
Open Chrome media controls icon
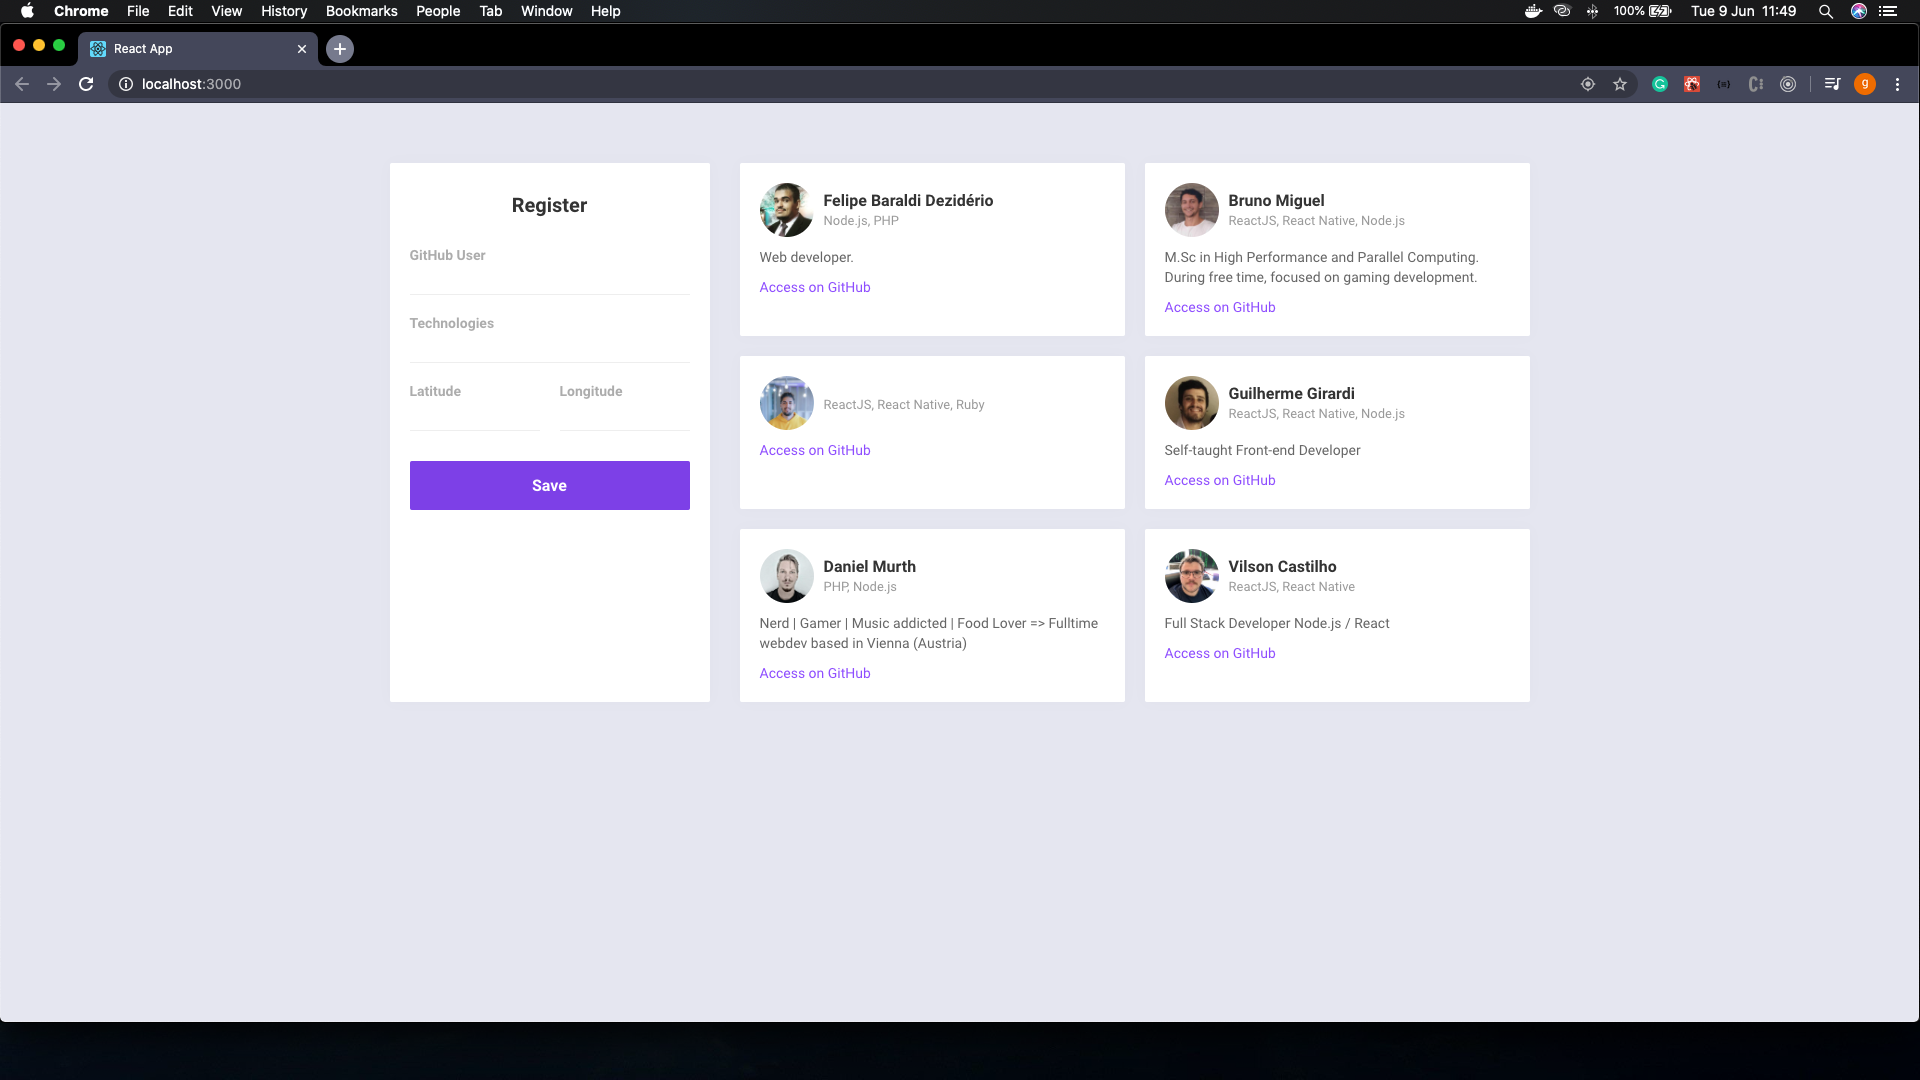click(x=1832, y=84)
